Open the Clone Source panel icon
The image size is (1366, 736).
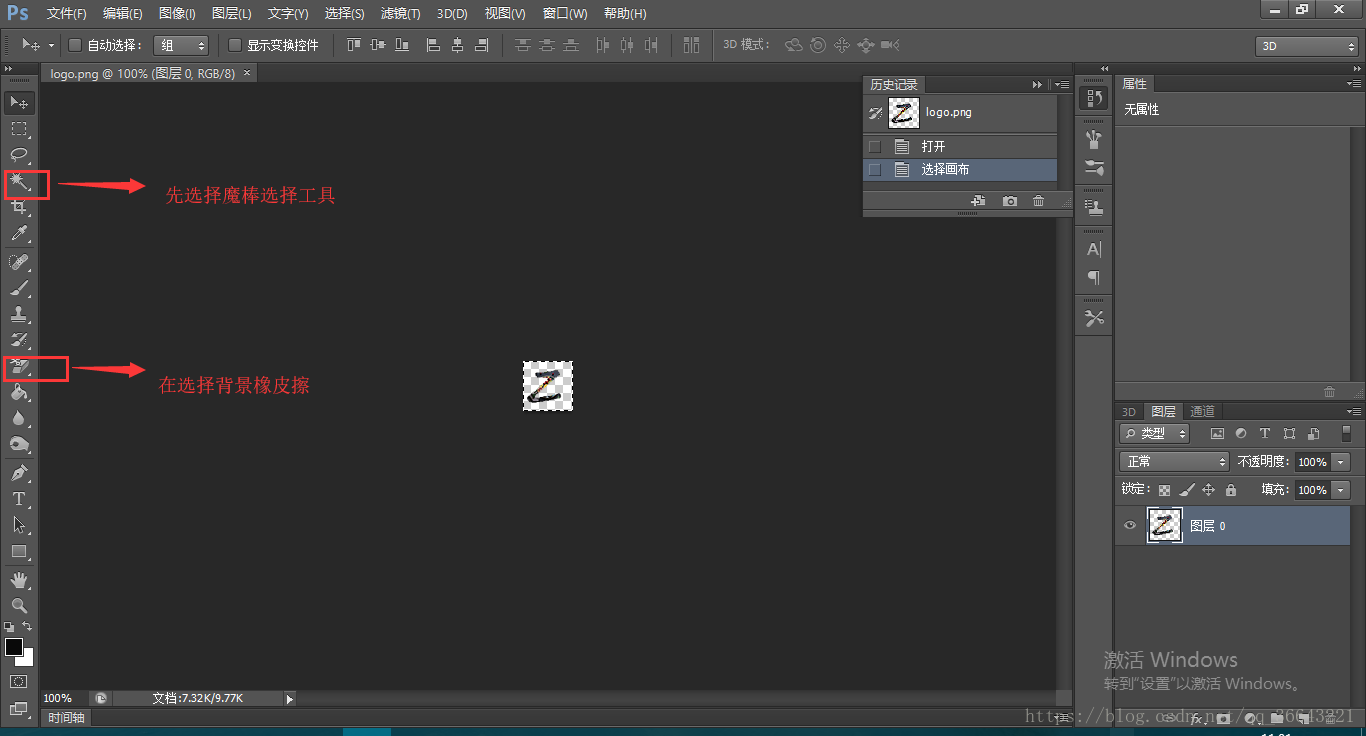pos(1094,209)
